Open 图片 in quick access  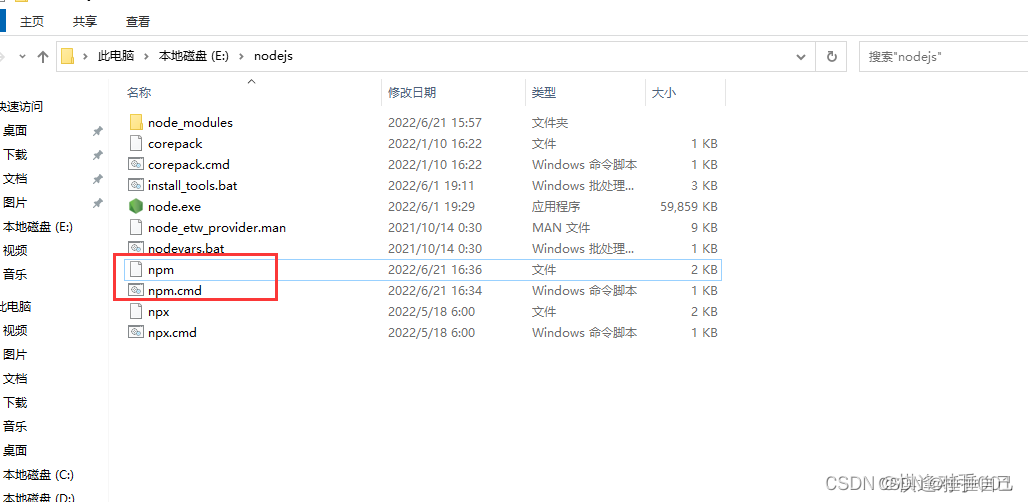[15, 203]
